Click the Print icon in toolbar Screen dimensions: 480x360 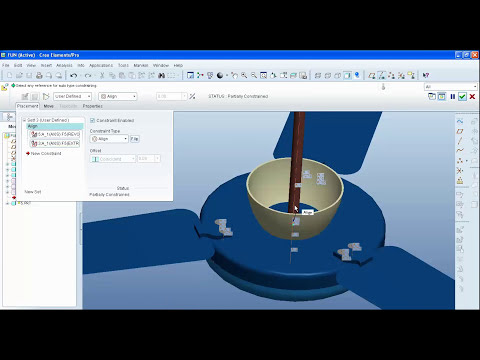39,76
